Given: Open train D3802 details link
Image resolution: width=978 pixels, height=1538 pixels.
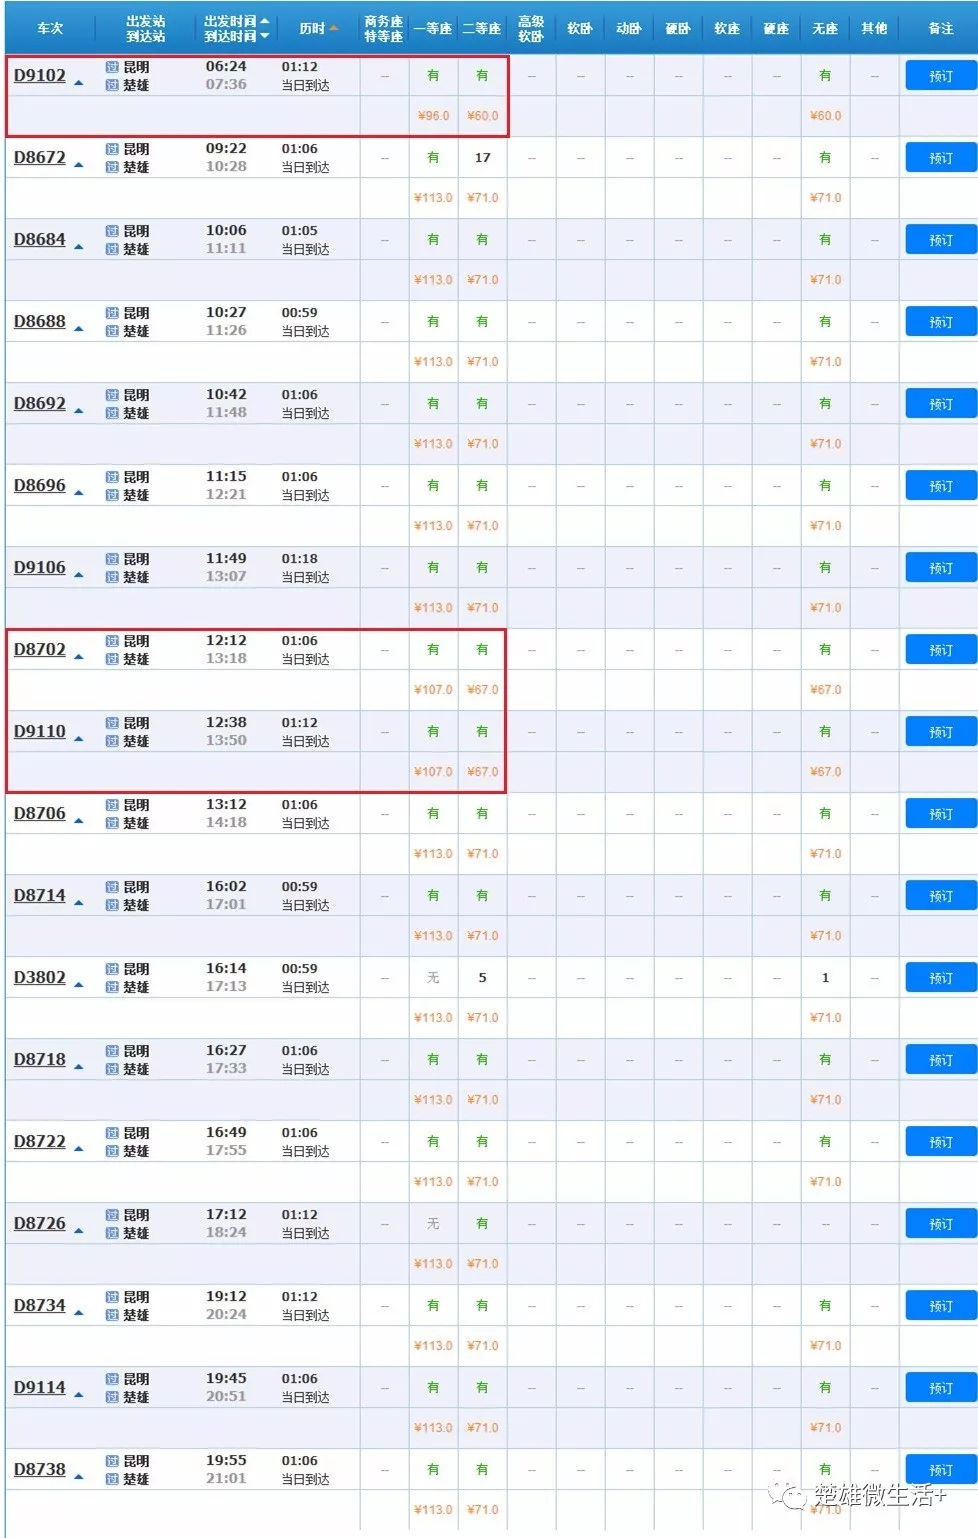Looking at the screenshot, I should [x=40, y=978].
